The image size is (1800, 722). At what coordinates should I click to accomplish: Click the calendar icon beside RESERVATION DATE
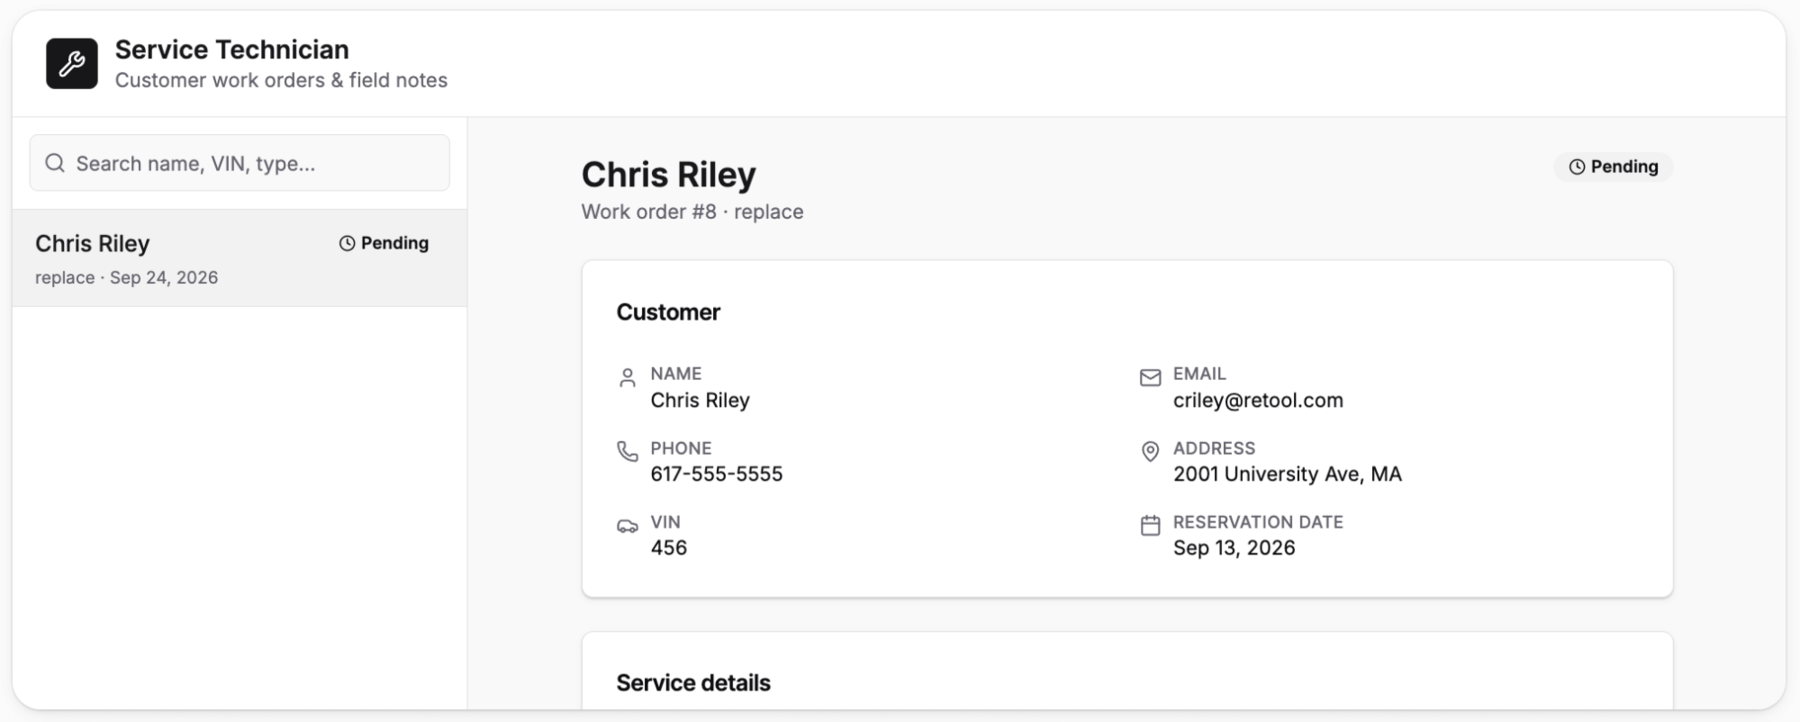click(1150, 525)
